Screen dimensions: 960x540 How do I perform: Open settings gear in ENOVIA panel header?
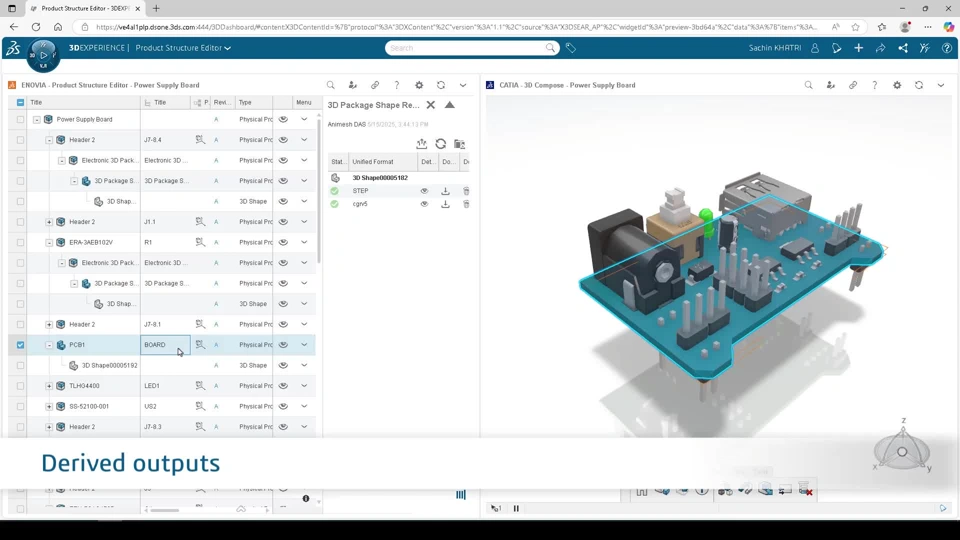point(419,85)
